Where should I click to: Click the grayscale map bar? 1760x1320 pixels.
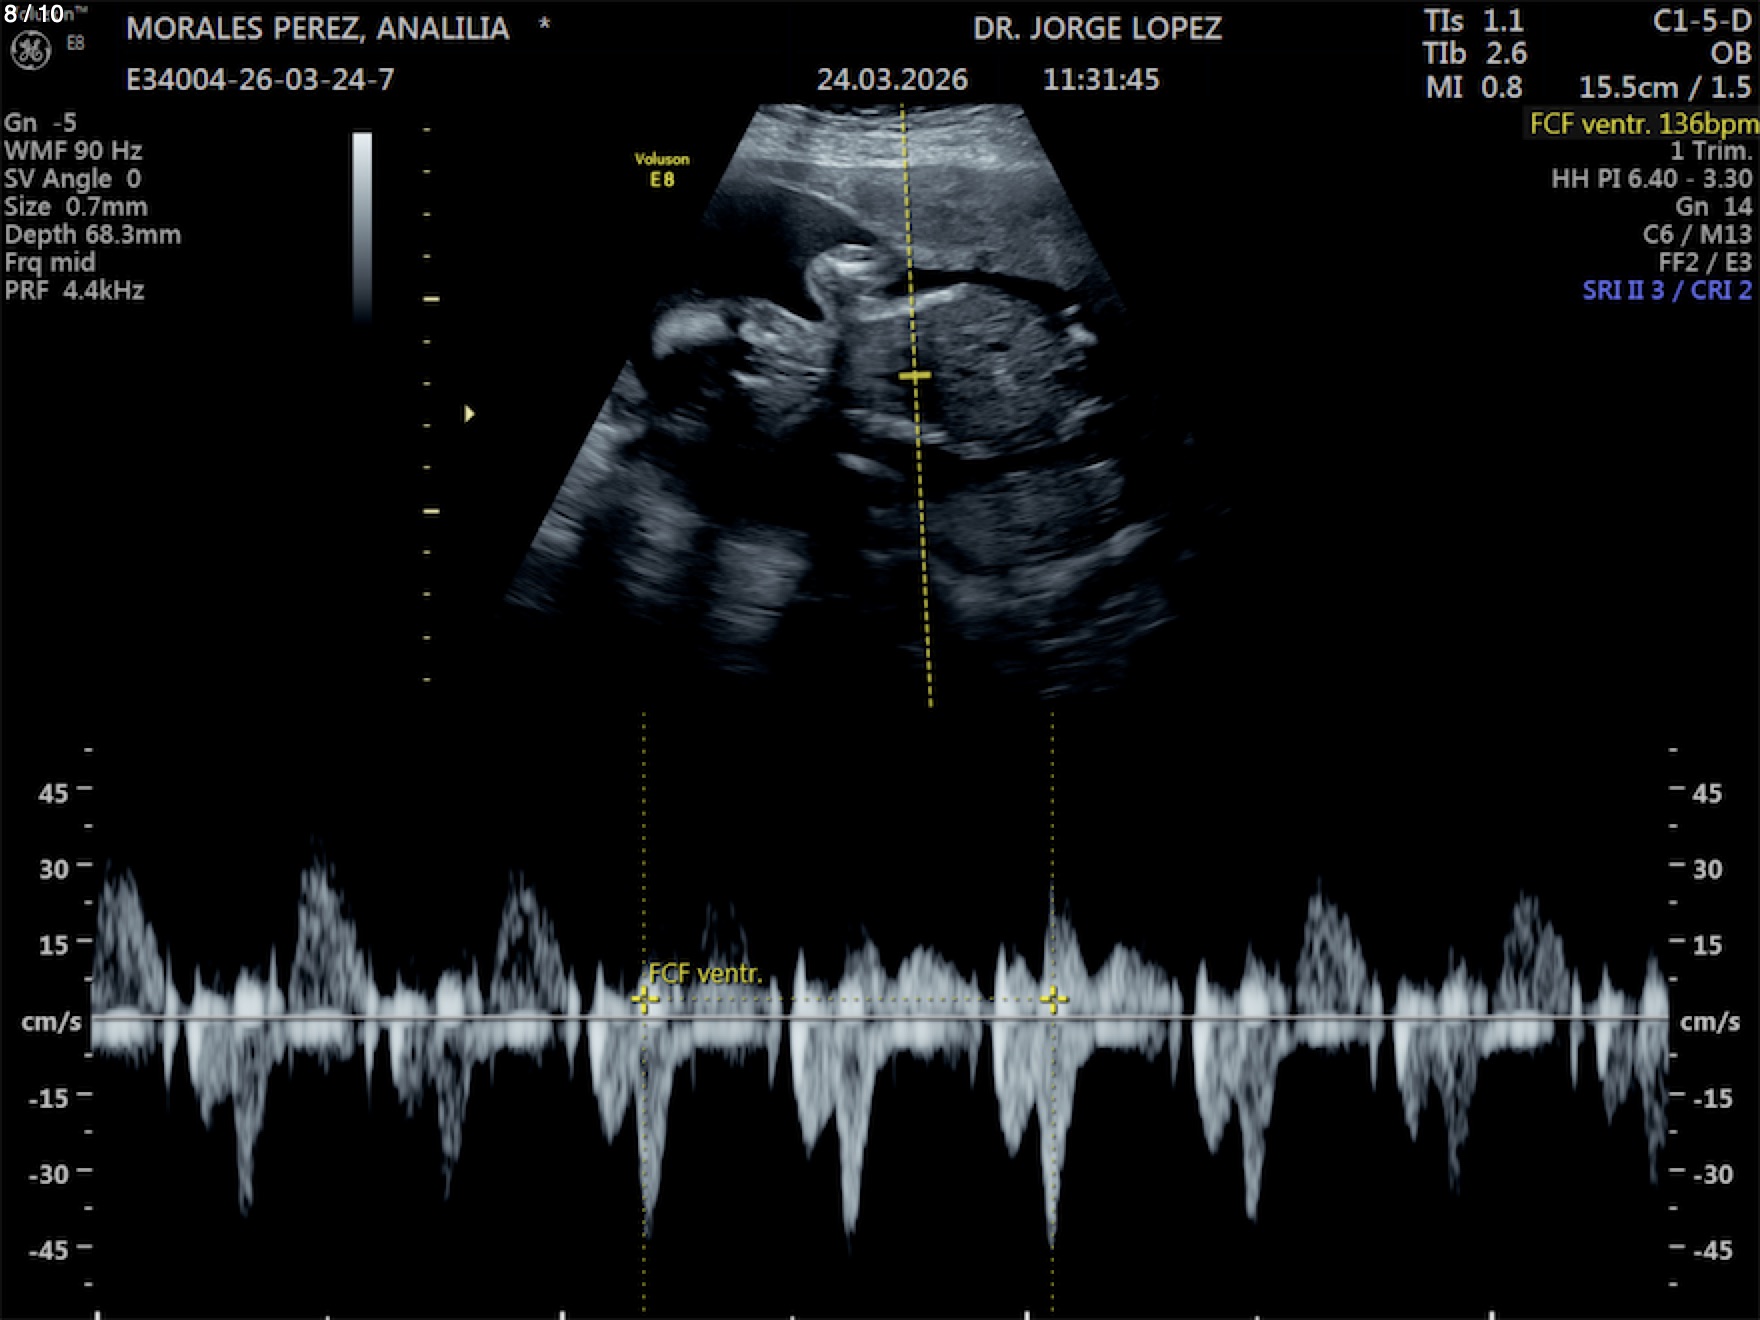tap(362, 225)
